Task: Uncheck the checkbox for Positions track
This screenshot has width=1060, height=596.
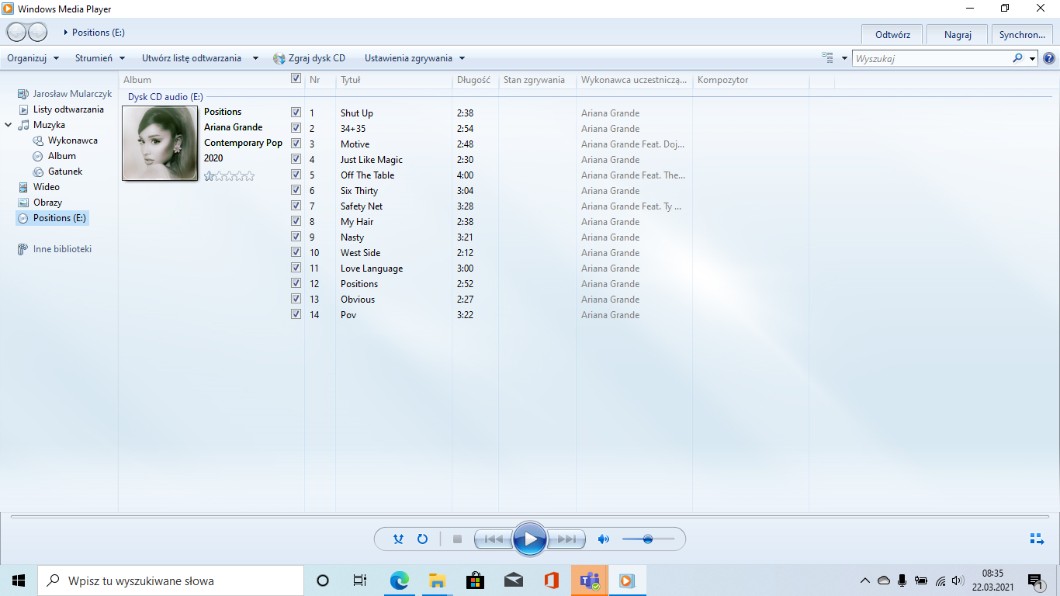Action: point(296,284)
